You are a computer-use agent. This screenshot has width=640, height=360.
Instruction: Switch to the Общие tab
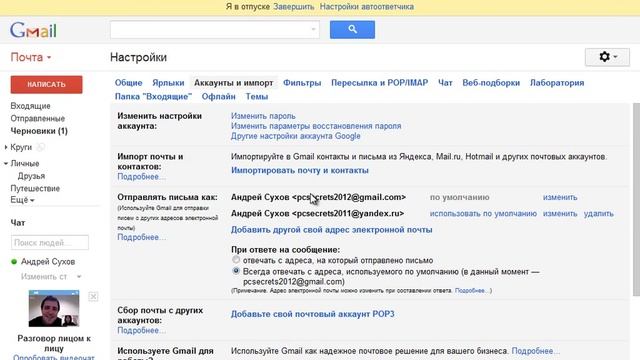[128, 83]
